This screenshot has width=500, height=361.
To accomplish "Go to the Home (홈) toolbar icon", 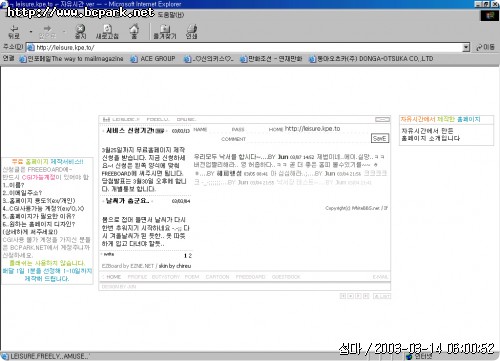I will [x=134, y=32].
